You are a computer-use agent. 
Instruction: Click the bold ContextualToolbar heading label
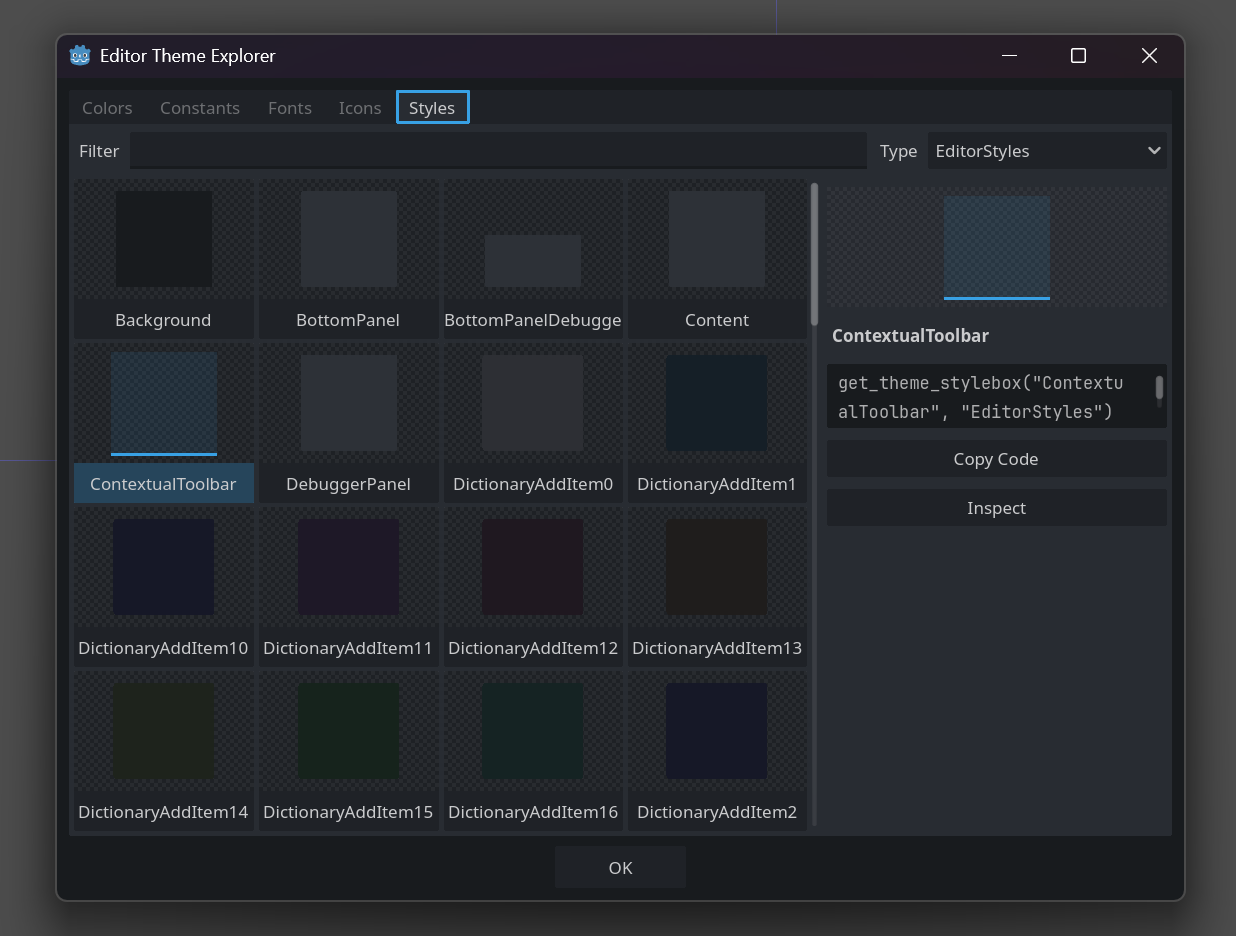click(x=910, y=336)
